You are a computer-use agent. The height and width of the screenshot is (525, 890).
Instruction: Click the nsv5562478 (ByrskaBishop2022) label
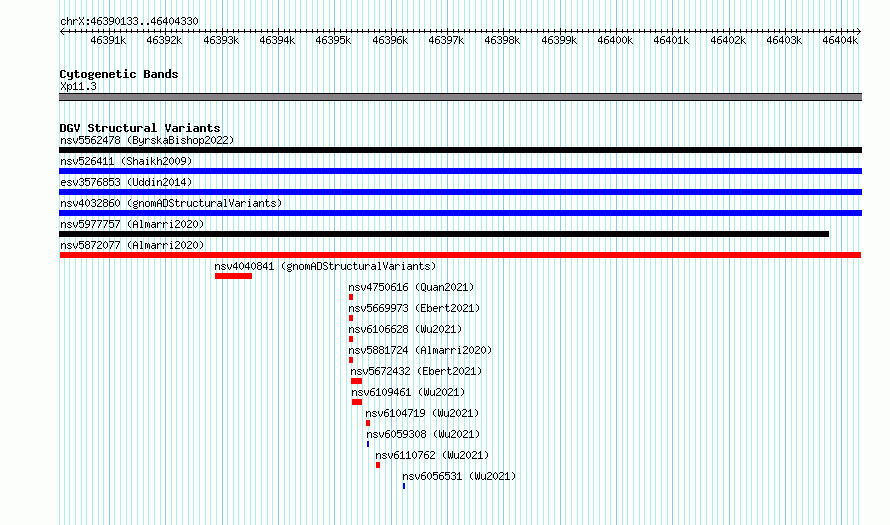(x=147, y=140)
